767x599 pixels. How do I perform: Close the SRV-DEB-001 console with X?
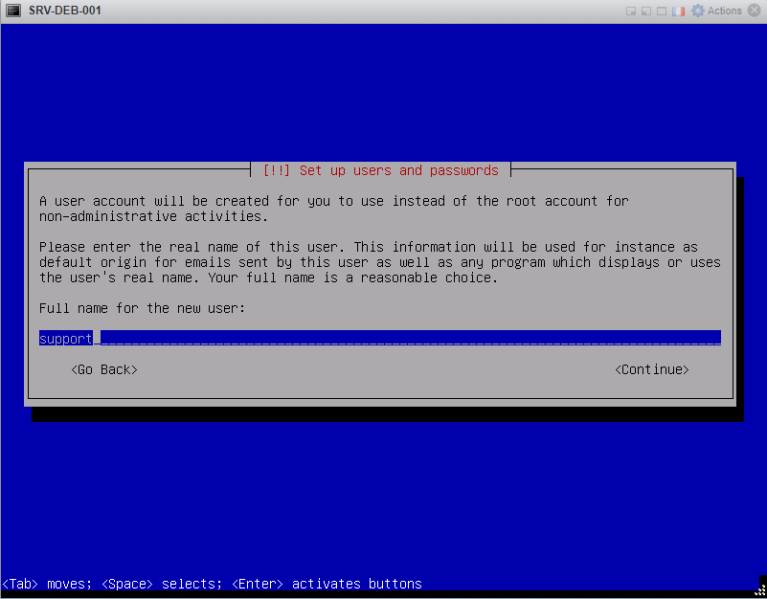click(x=754, y=10)
